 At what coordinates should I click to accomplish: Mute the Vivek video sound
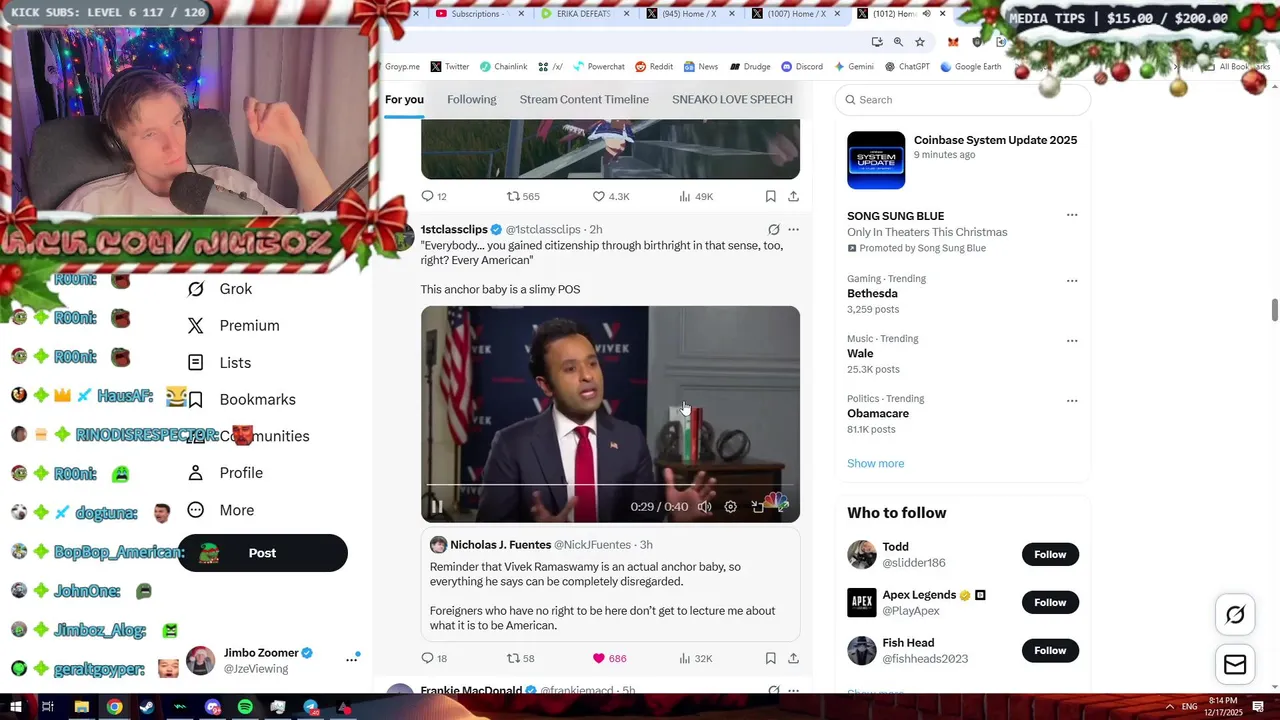pos(704,507)
